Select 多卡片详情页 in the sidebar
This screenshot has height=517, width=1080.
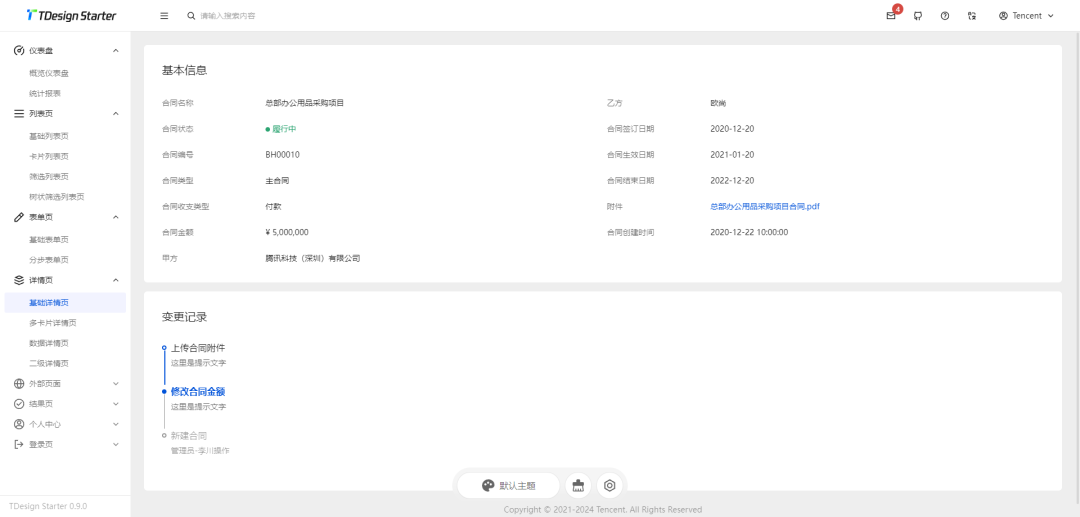coord(53,323)
